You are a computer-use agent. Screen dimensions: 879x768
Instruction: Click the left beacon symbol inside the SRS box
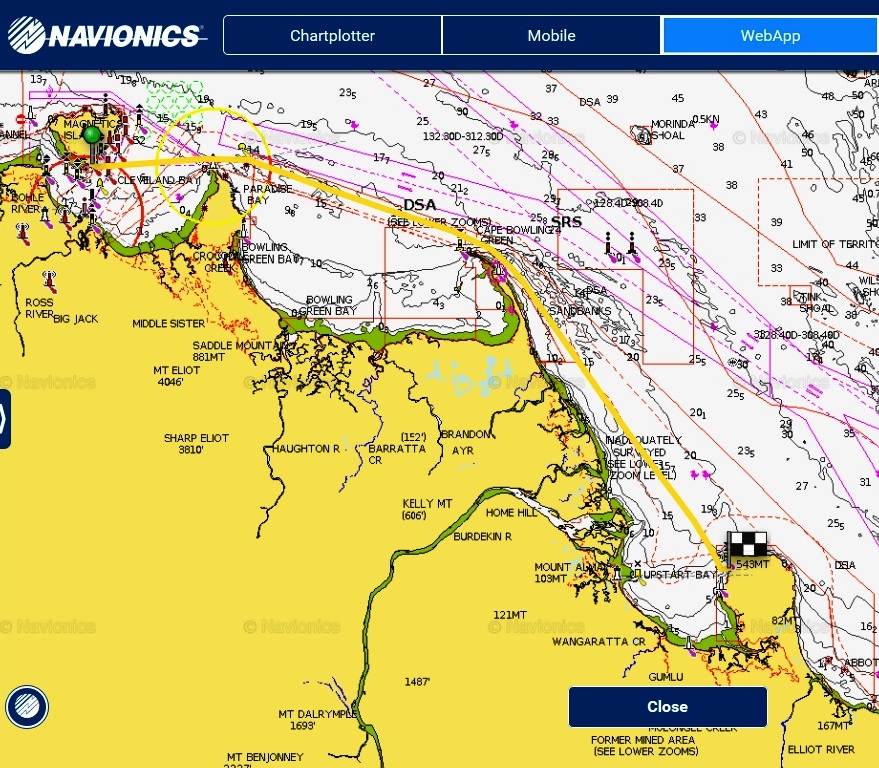click(609, 243)
